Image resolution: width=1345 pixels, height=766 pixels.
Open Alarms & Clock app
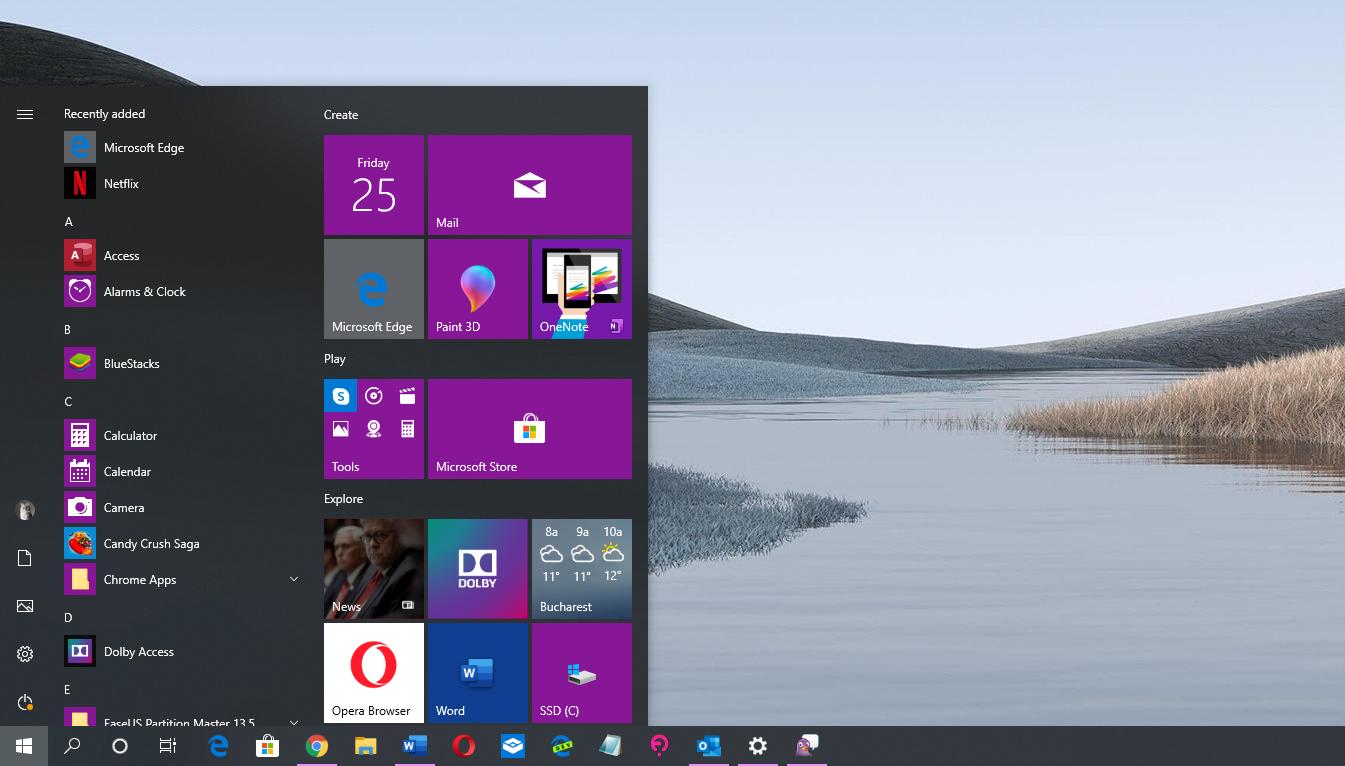click(184, 292)
